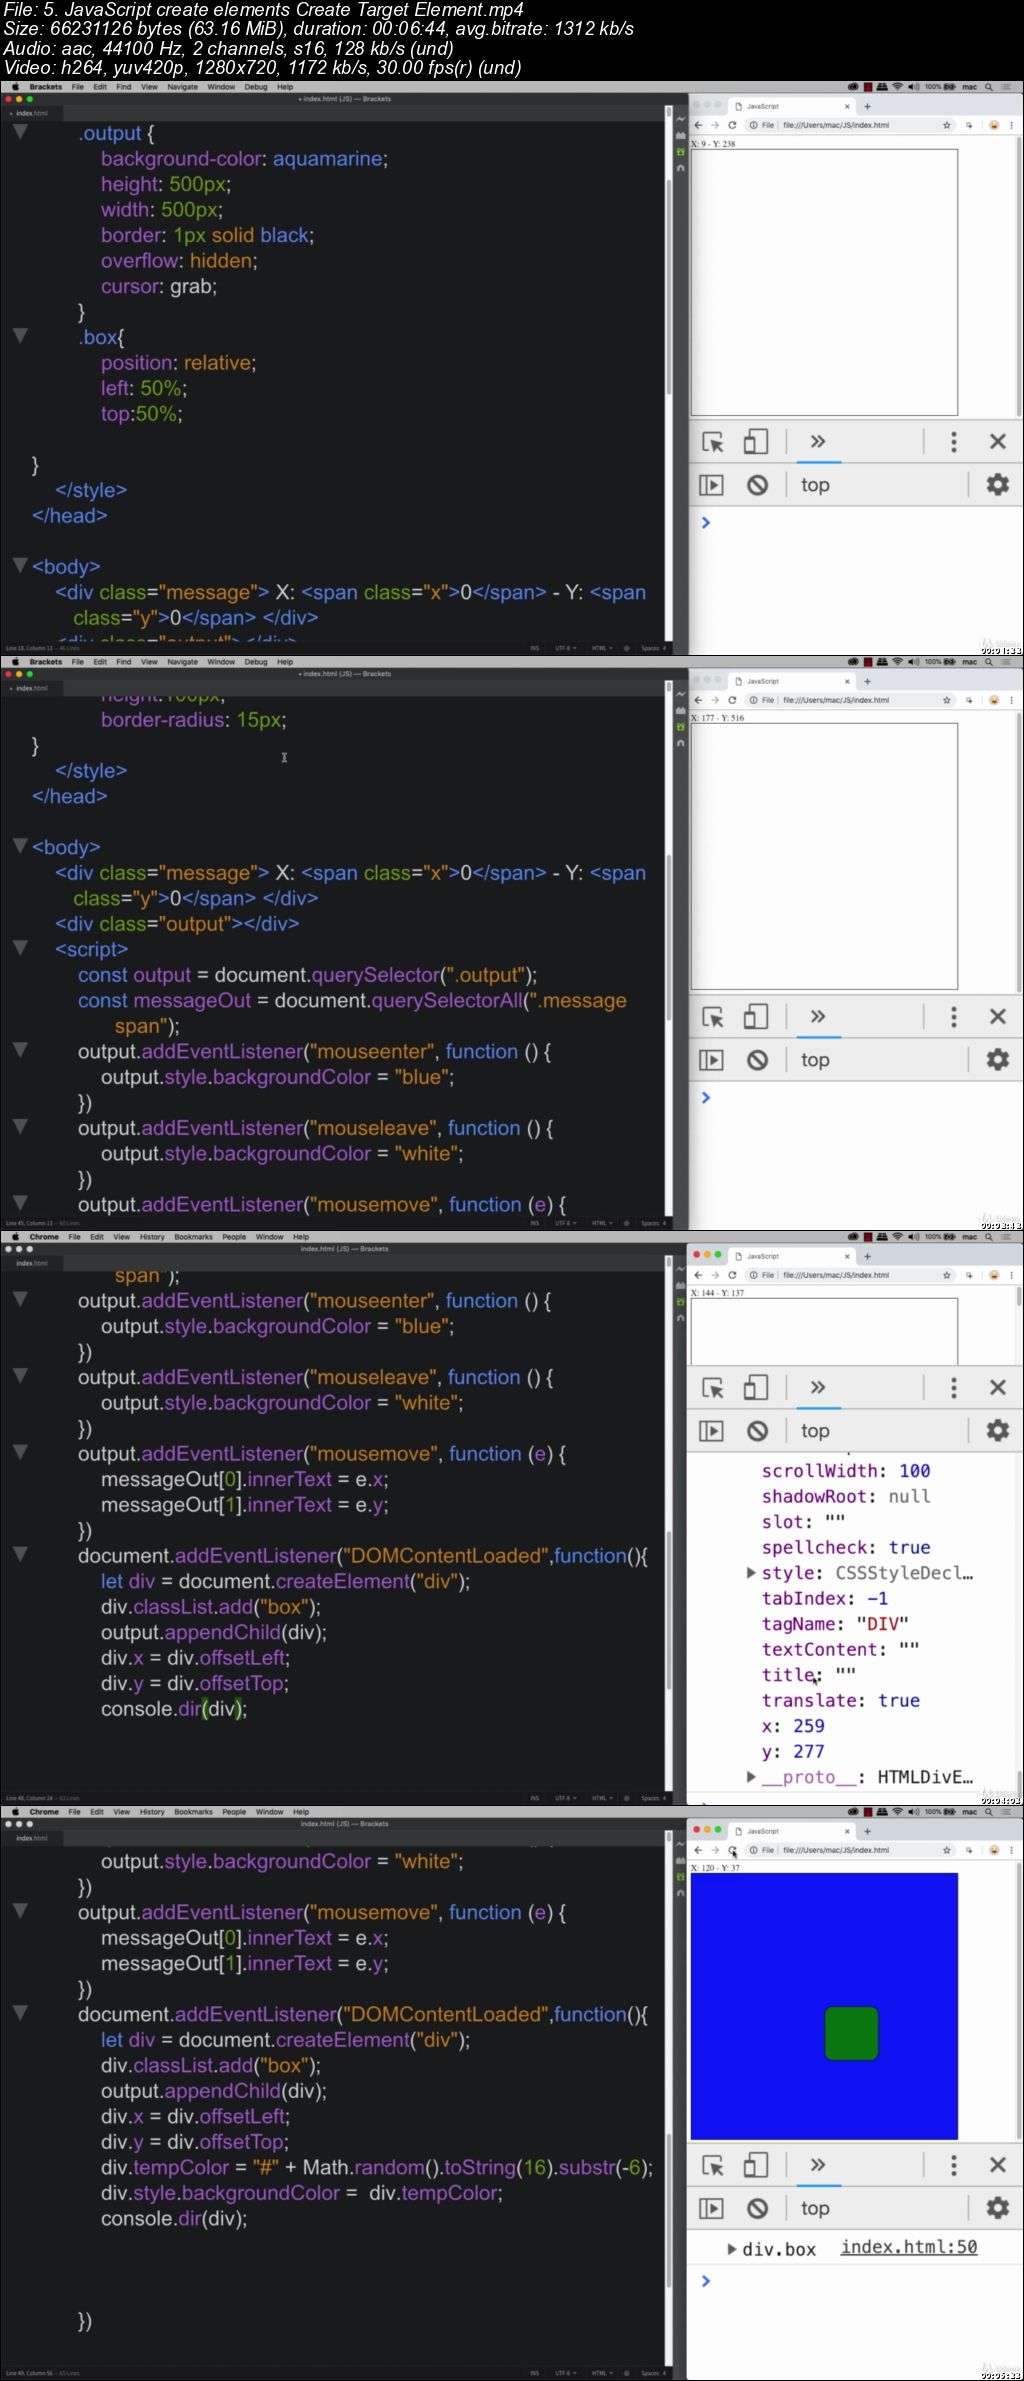This screenshot has height=2381, width=1024.
Task: Open Find menu in Brackets, X: 9 frame
Action: [124, 87]
